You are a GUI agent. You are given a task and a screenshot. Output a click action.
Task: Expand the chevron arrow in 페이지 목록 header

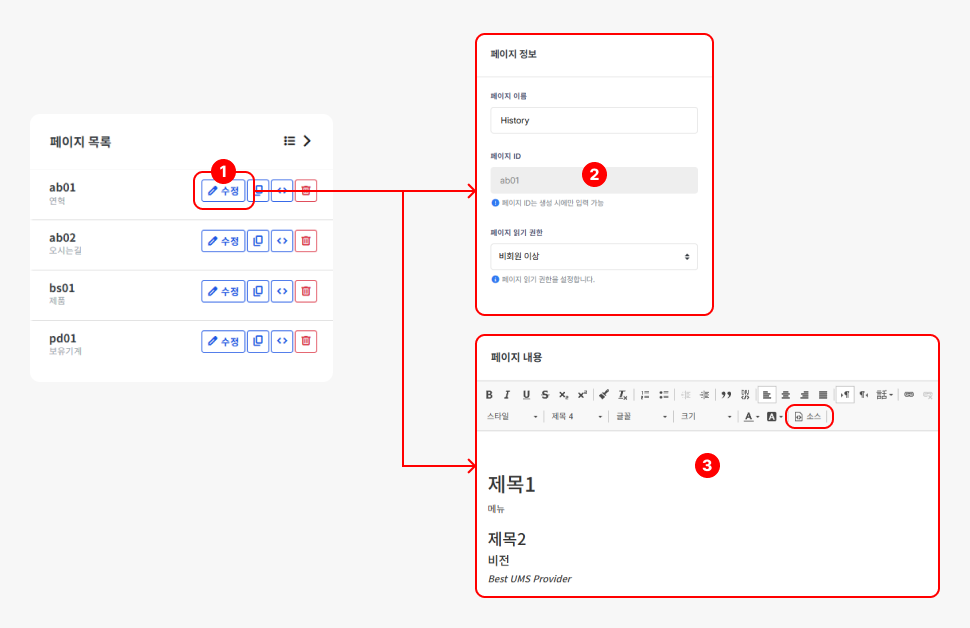click(x=308, y=141)
